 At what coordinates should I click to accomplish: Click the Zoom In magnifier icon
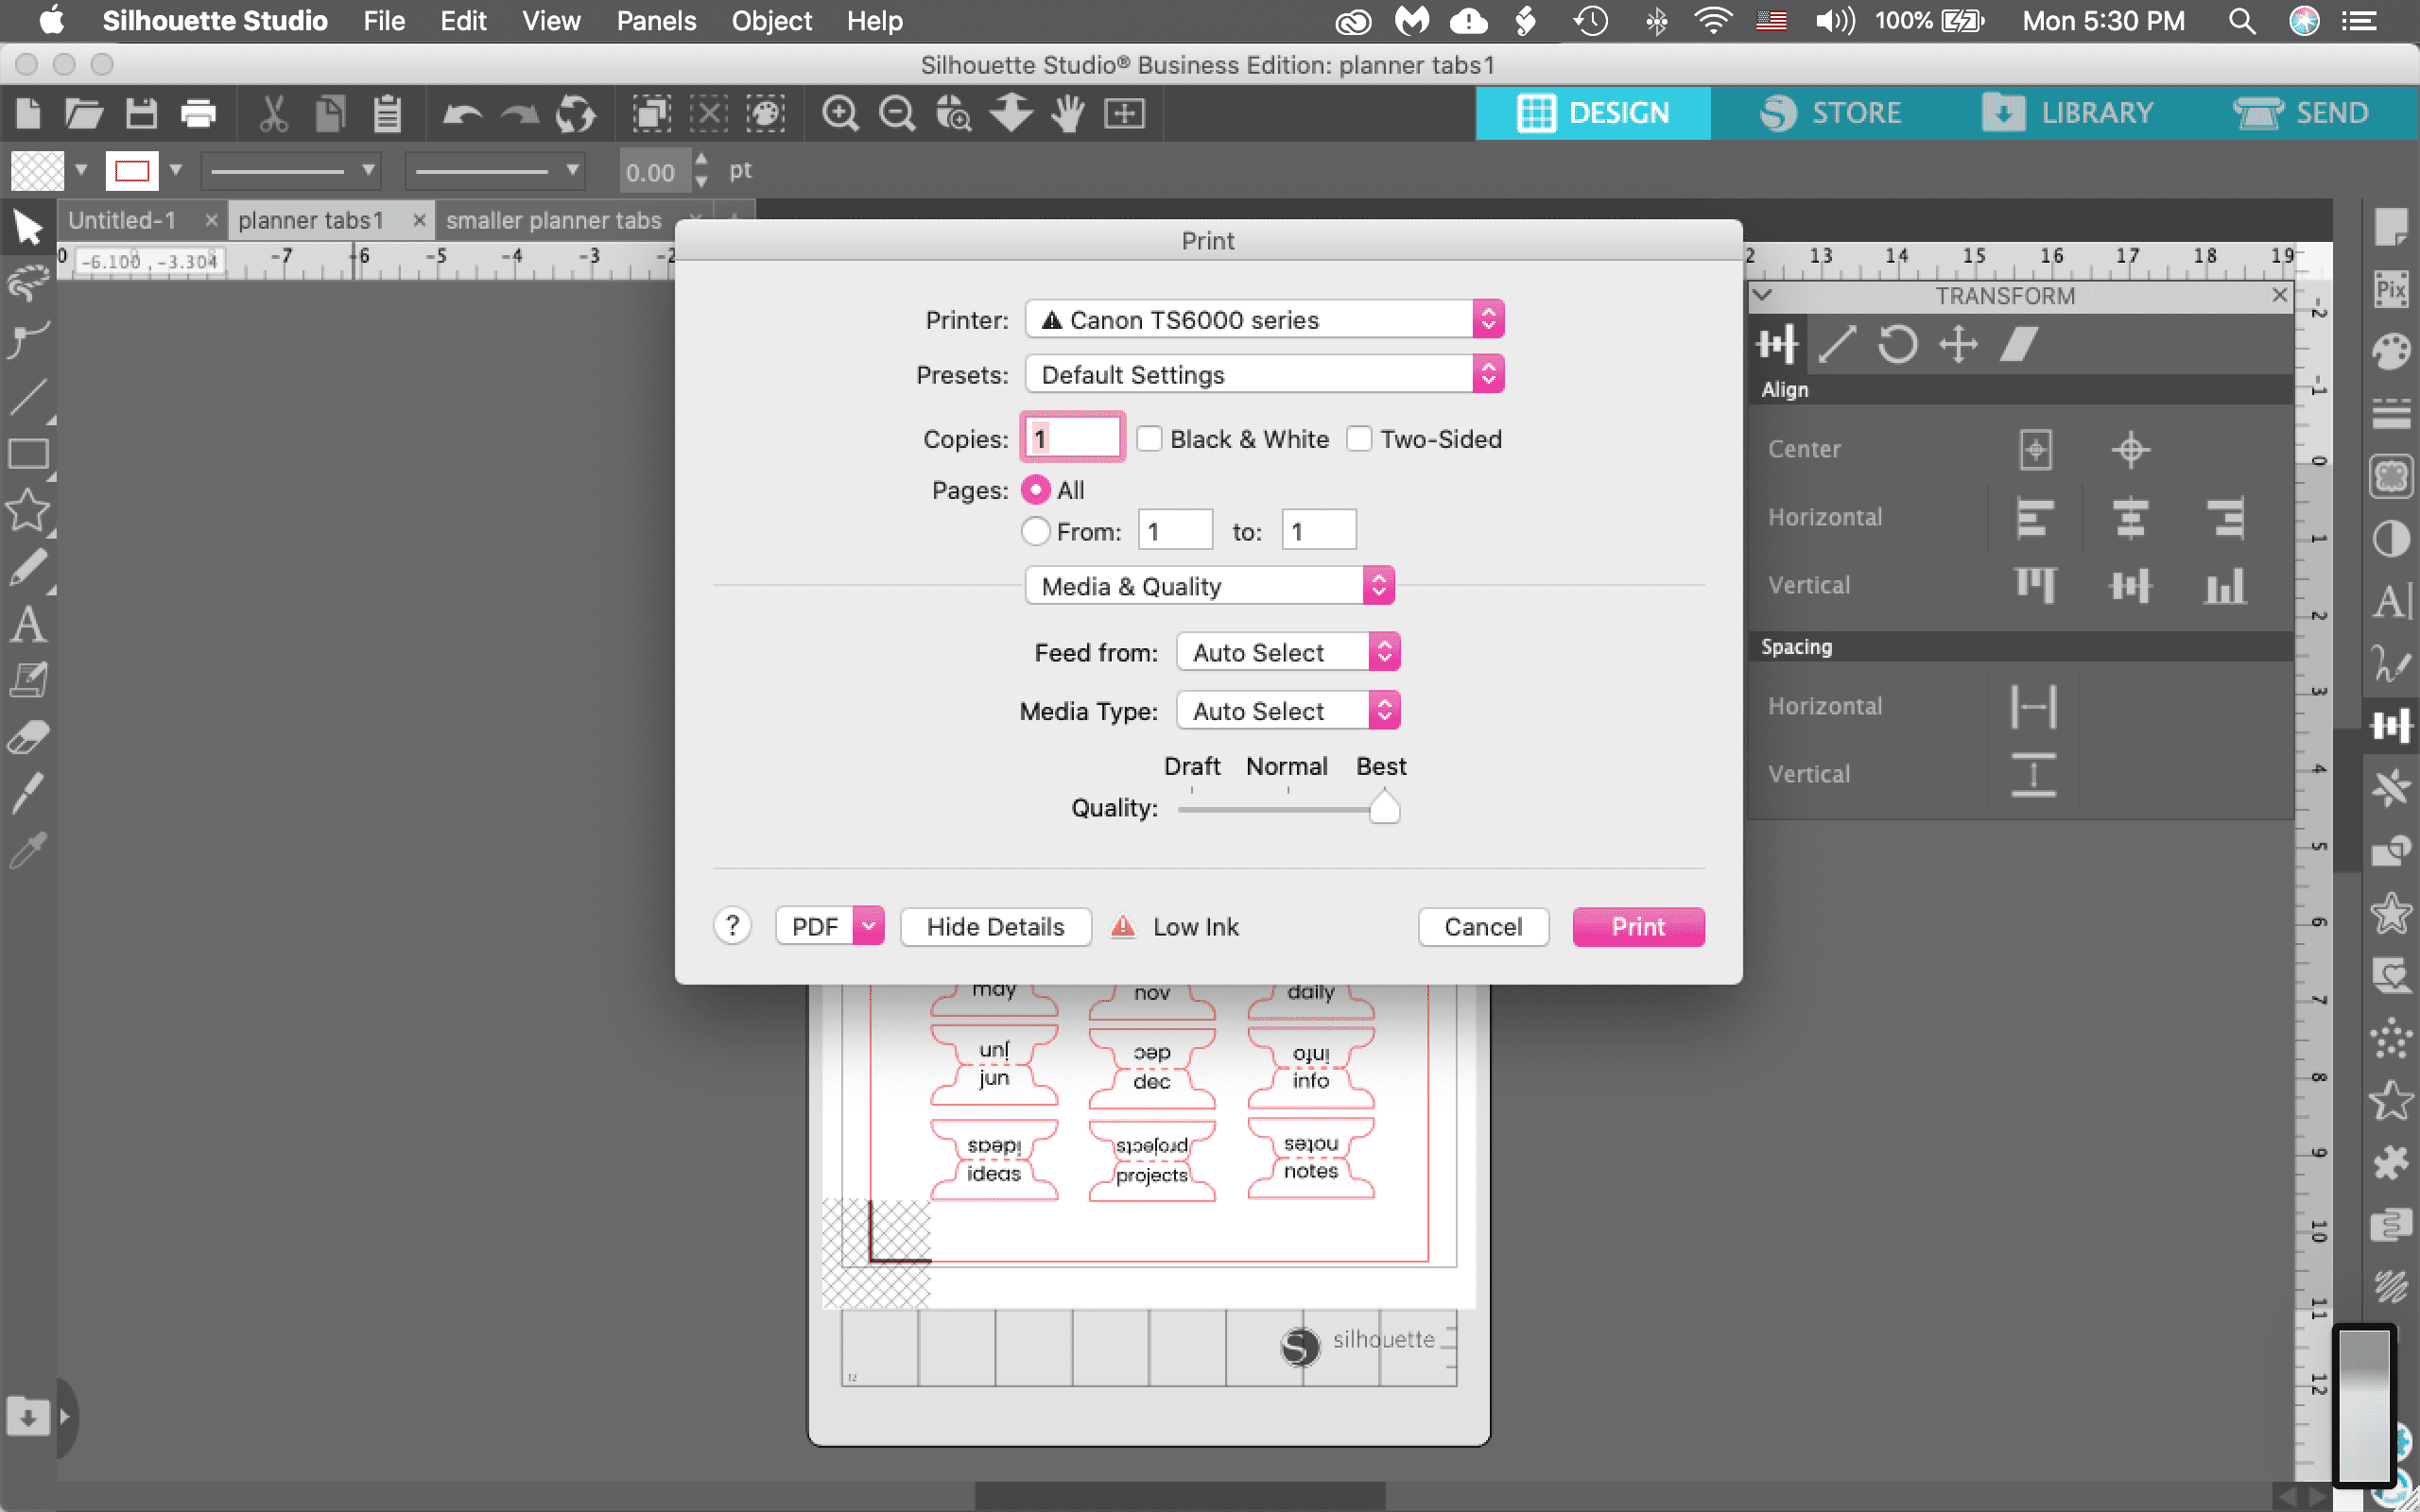point(839,114)
